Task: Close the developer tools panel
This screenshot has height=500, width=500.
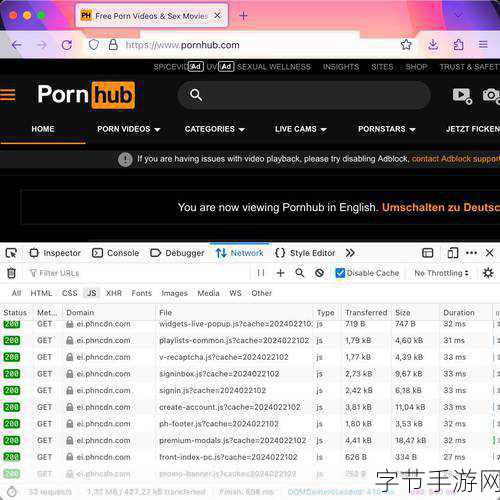Action: coord(489,253)
